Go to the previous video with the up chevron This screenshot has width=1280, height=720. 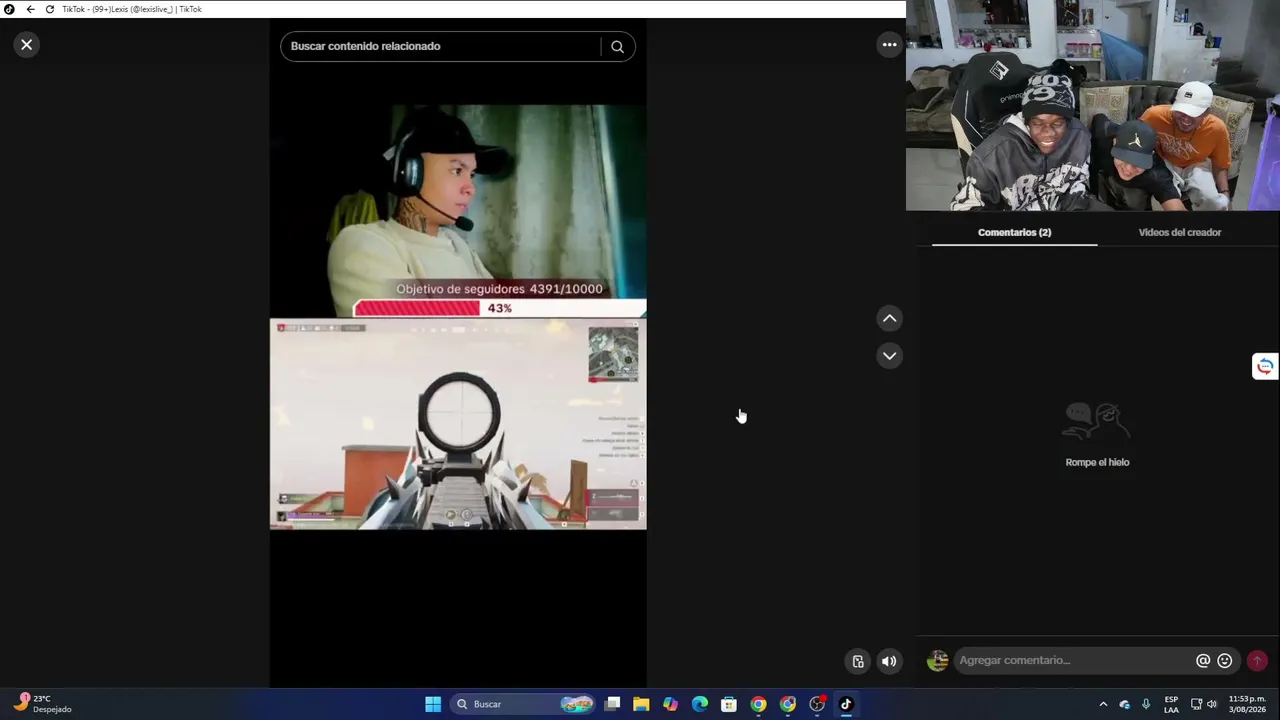point(889,318)
